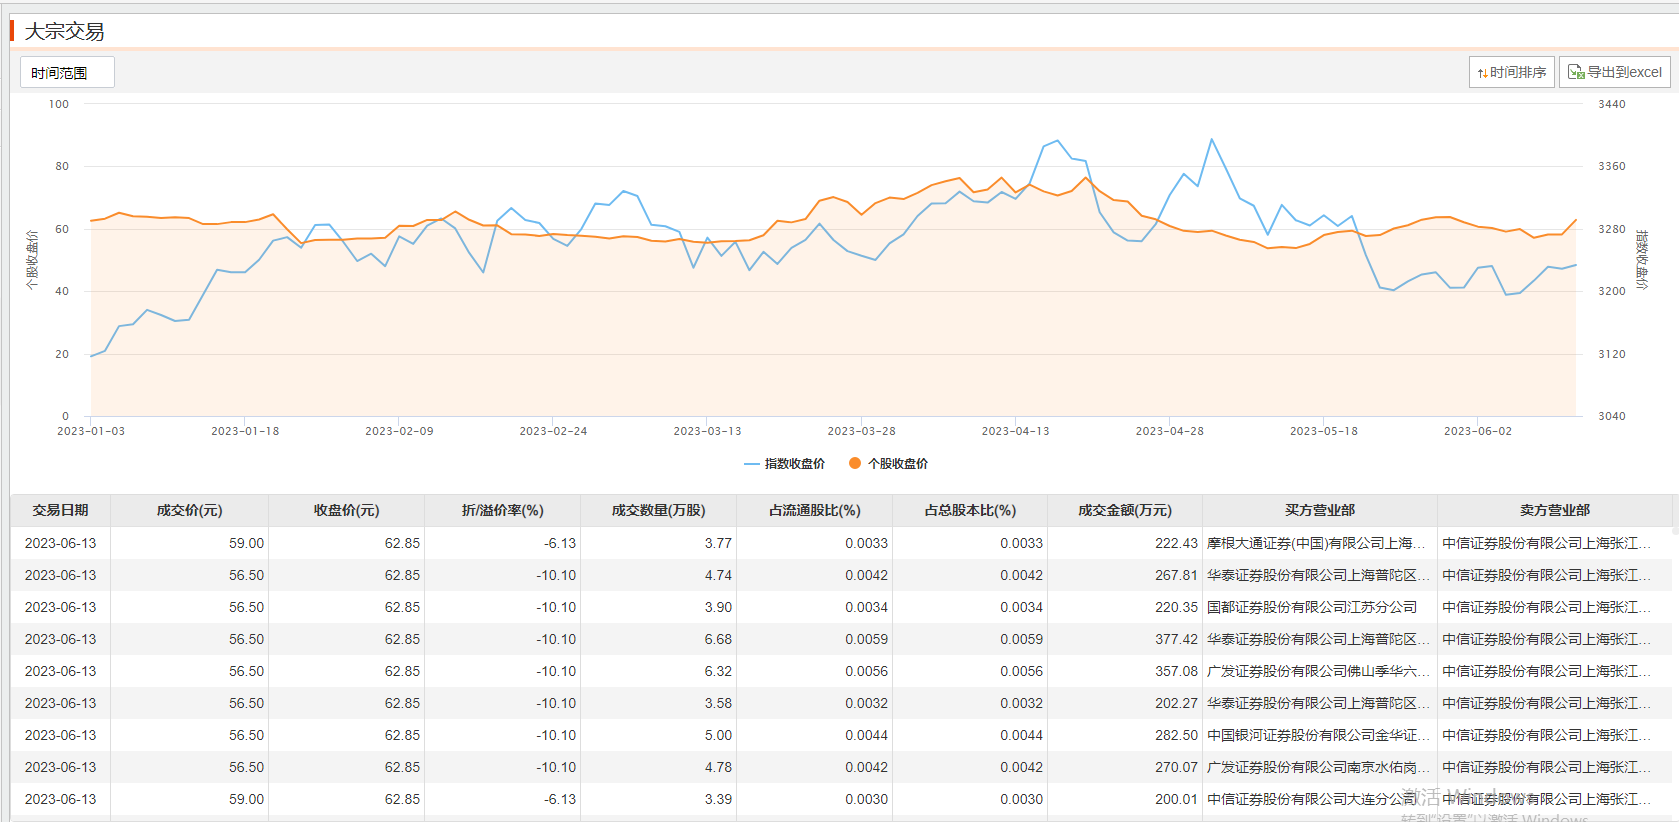Select the 摩根大通证券 buyer cell
1679x822 pixels.
coord(1315,543)
